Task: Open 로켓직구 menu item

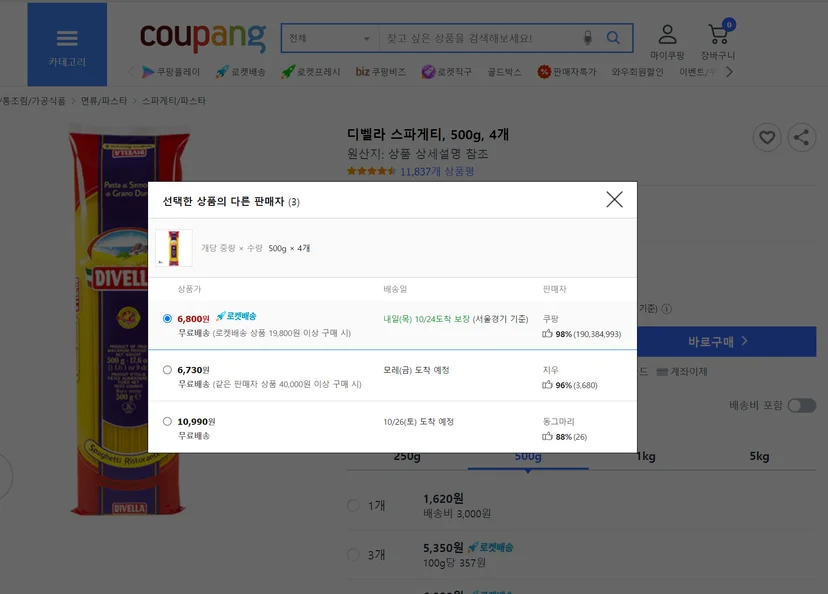Action: [x=447, y=72]
